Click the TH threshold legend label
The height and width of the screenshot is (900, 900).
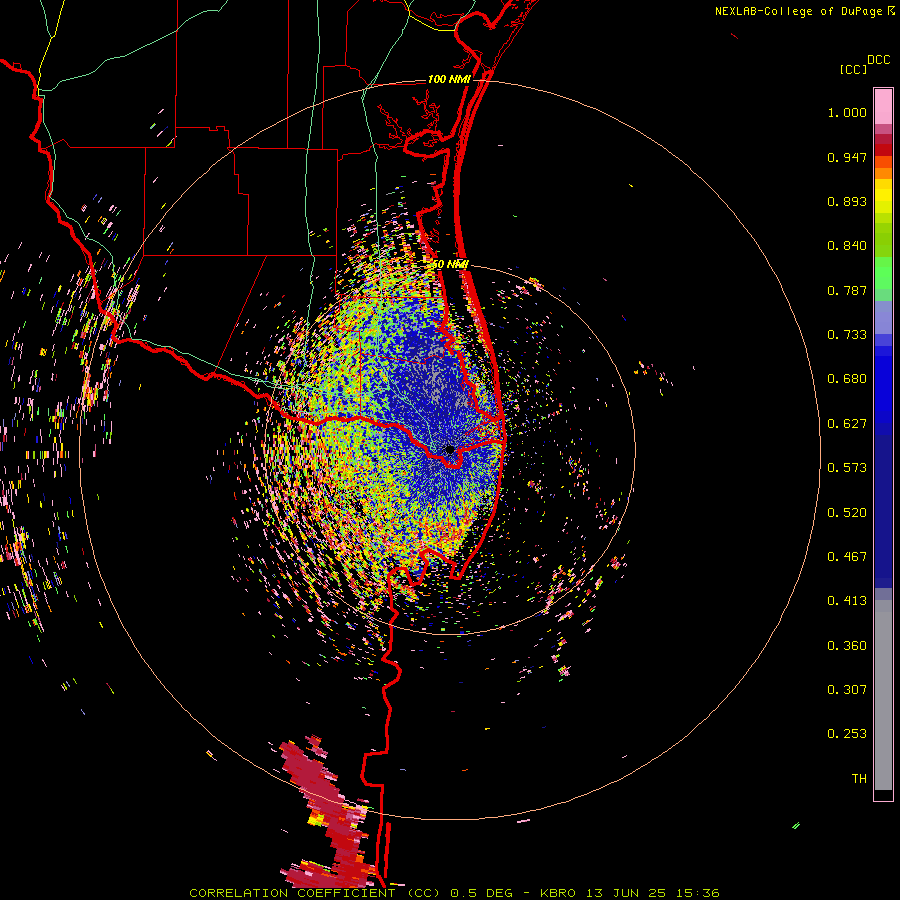click(x=859, y=778)
